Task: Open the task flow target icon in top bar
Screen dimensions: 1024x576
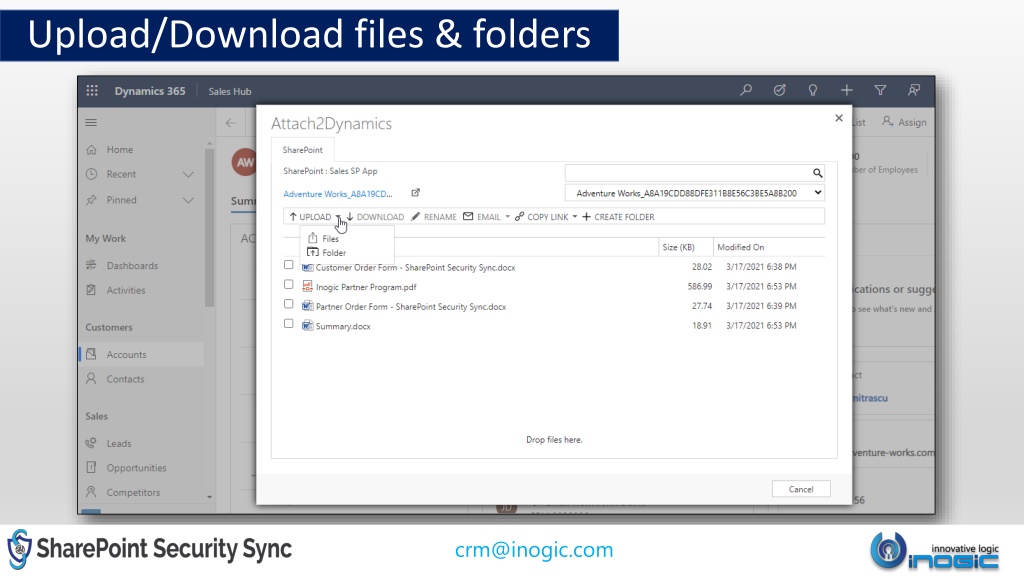Action: coord(779,90)
